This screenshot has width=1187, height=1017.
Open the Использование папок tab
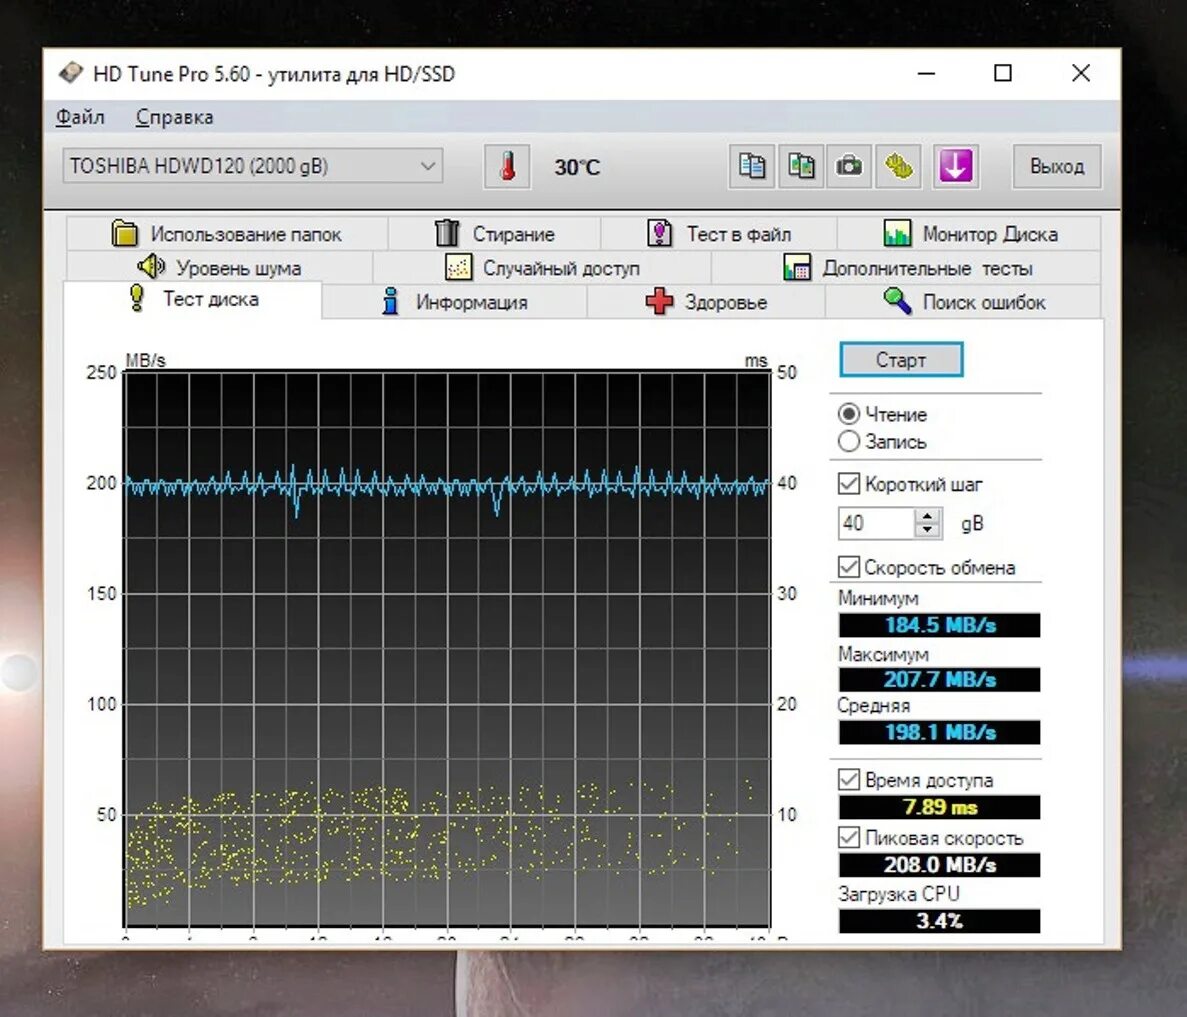coord(227,234)
